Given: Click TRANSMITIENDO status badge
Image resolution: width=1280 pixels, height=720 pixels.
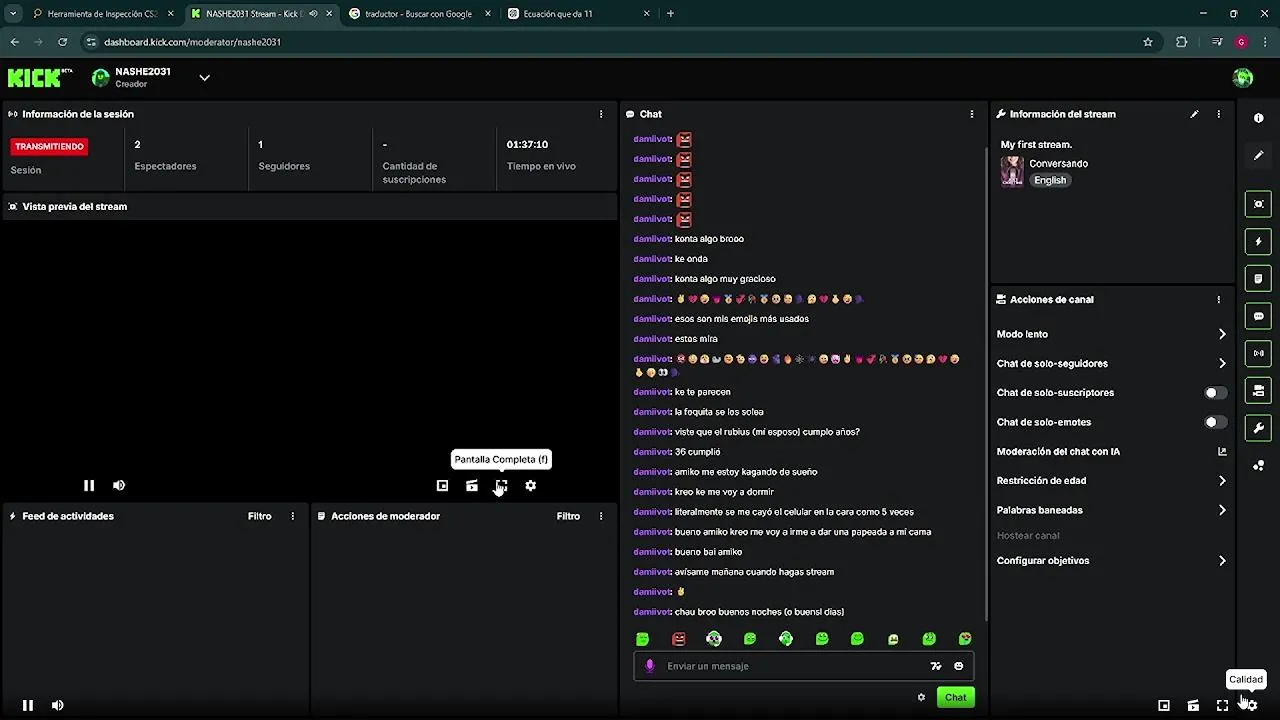Looking at the screenshot, I should [50, 146].
